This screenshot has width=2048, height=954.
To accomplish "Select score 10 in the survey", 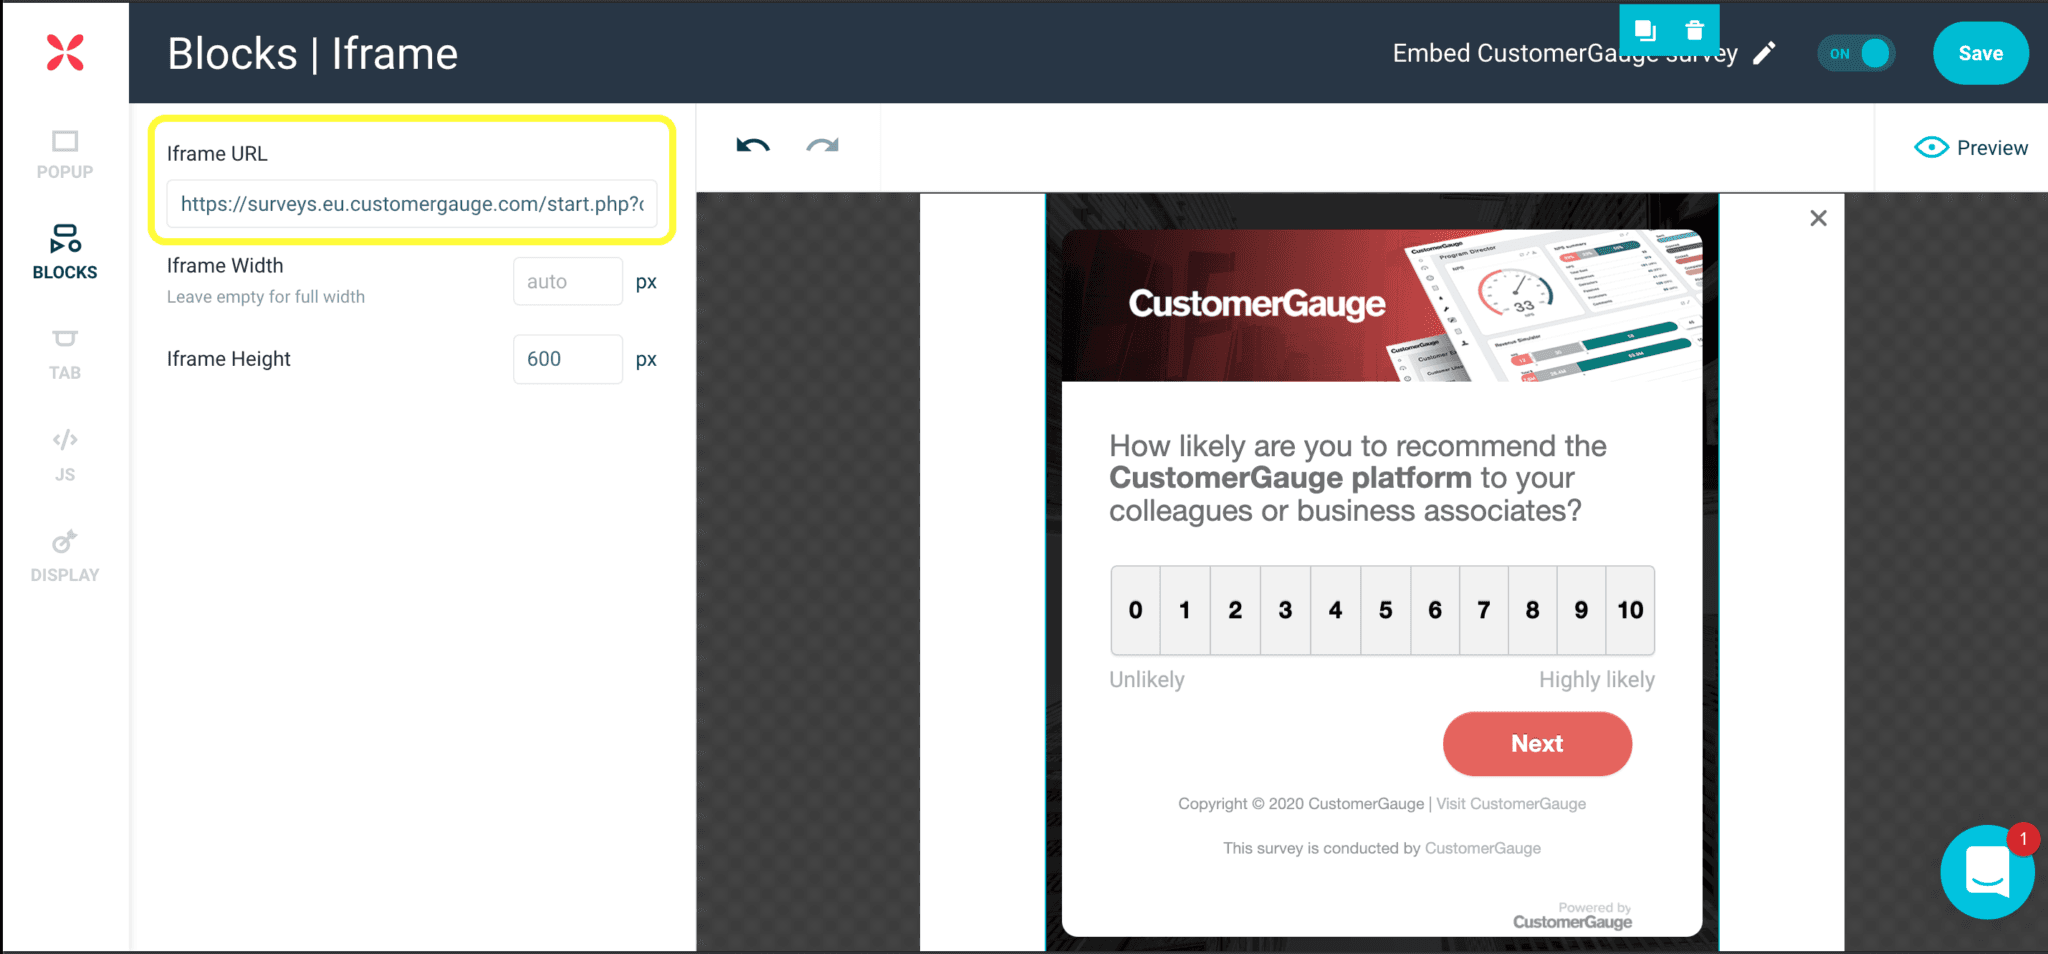I will 1630,610.
